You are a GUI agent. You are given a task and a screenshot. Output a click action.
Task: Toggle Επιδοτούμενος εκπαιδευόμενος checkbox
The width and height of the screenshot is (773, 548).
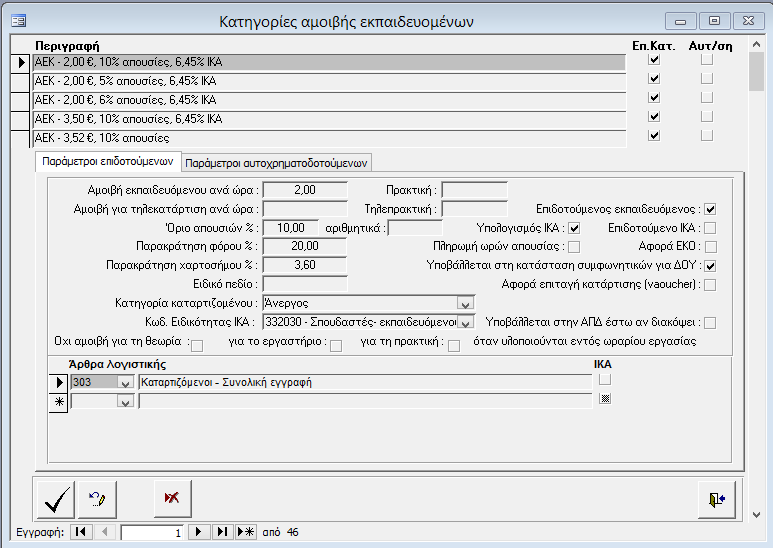(x=710, y=209)
